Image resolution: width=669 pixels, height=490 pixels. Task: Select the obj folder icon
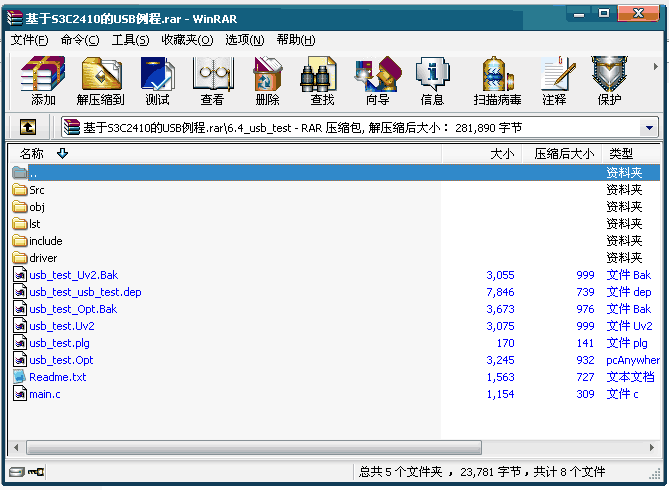click(20, 207)
